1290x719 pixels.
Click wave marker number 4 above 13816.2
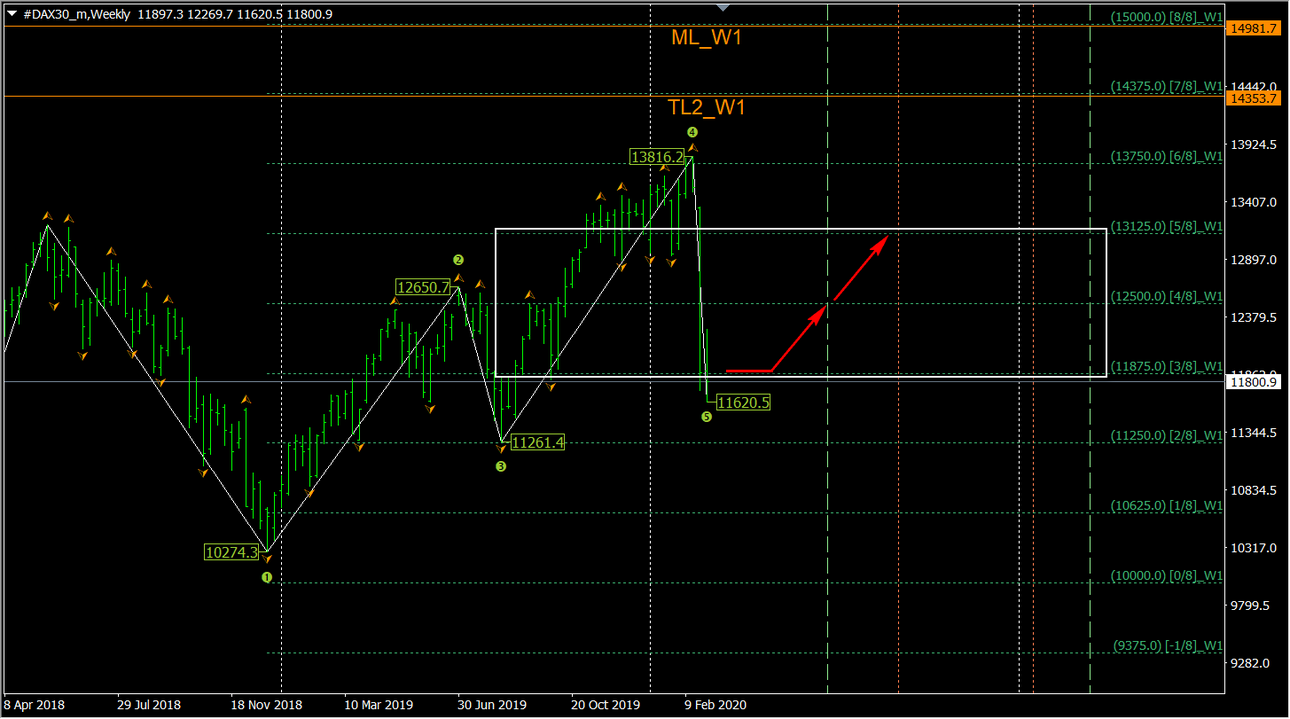pyautogui.click(x=692, y=132)
